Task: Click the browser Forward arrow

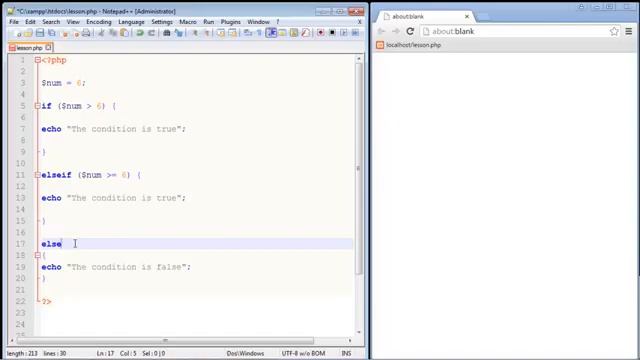Action: (396, 31)
